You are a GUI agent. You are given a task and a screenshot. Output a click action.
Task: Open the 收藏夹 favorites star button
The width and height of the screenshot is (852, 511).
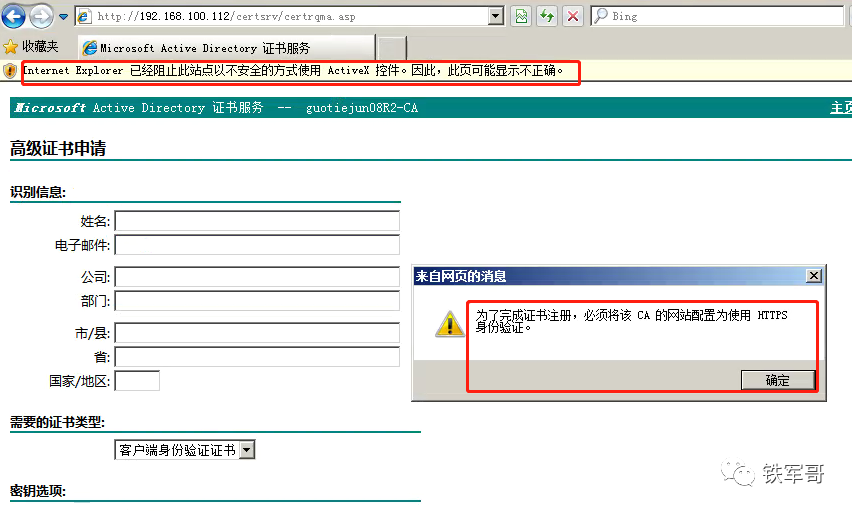[x=31, y=47]
